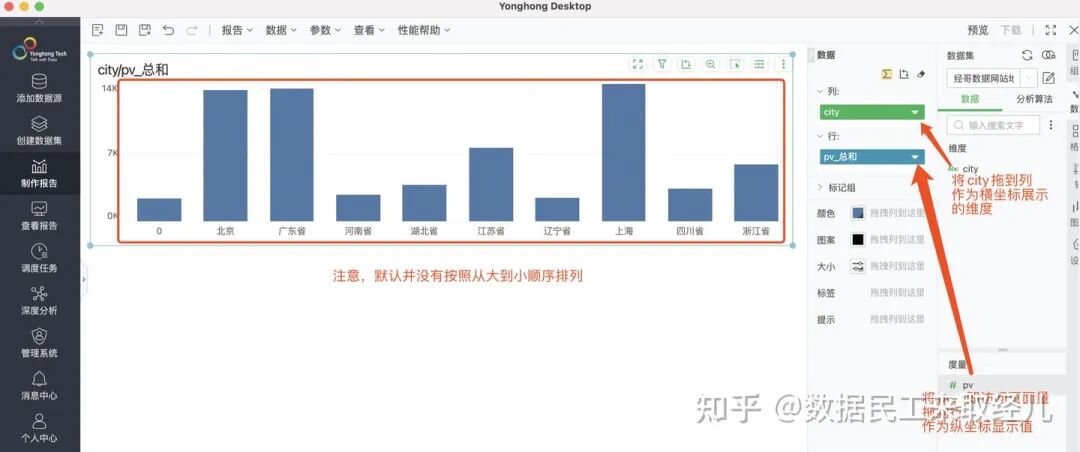Refresh the dataset with refresh icon
This screenshot has width=1080, height=452.
tap(1027, 55)
